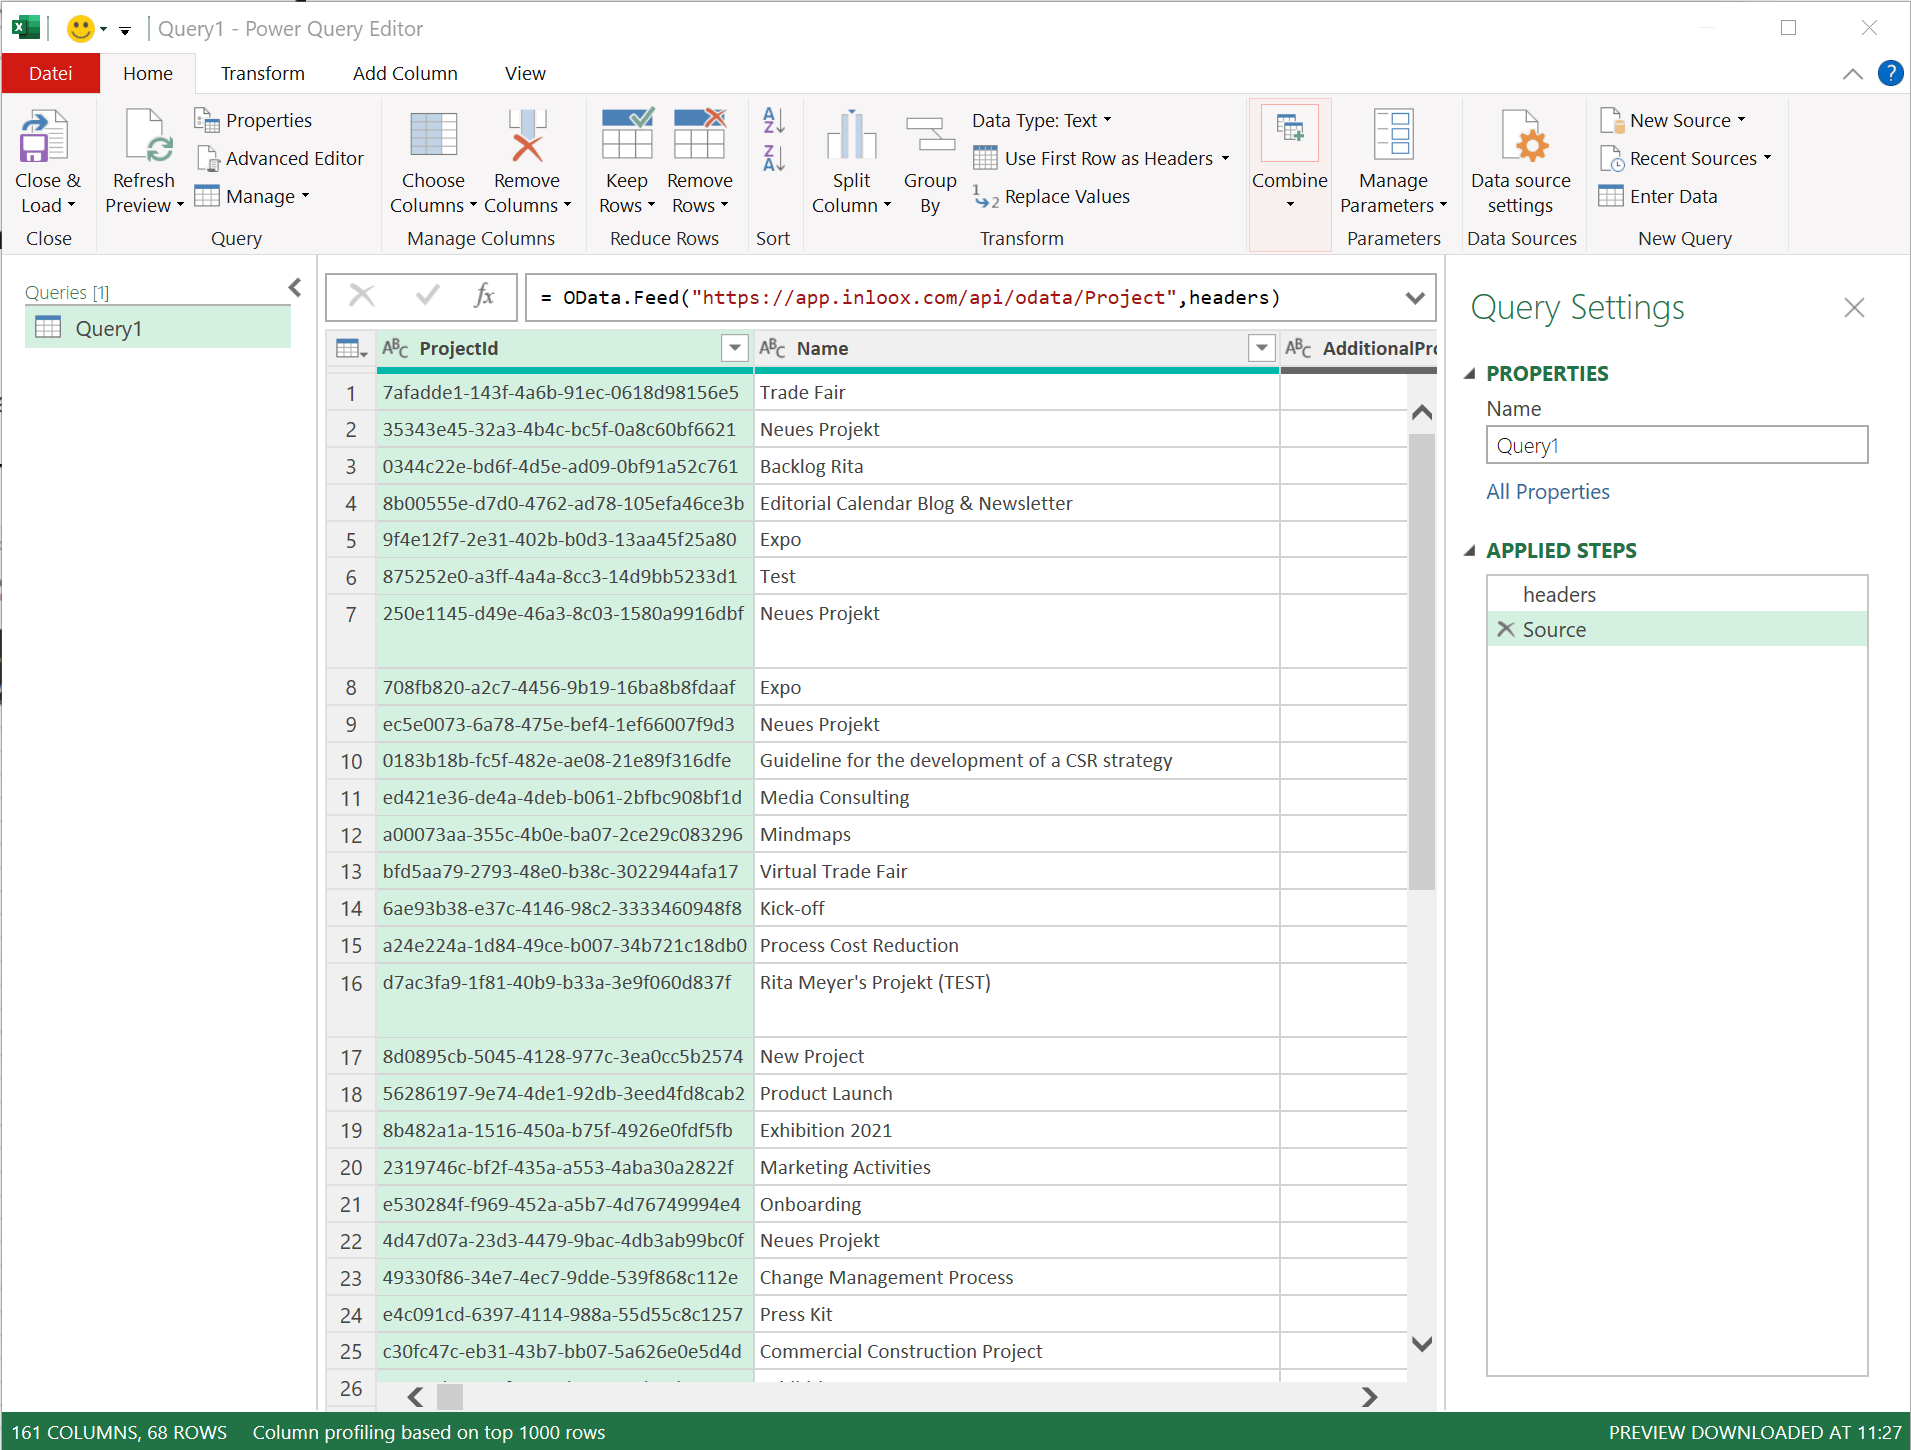Screen dimensions: 1911x1450
Task: Click the horizontal scrollbar left arrow
Action: pyautogui.click(x=415, y=1396)
